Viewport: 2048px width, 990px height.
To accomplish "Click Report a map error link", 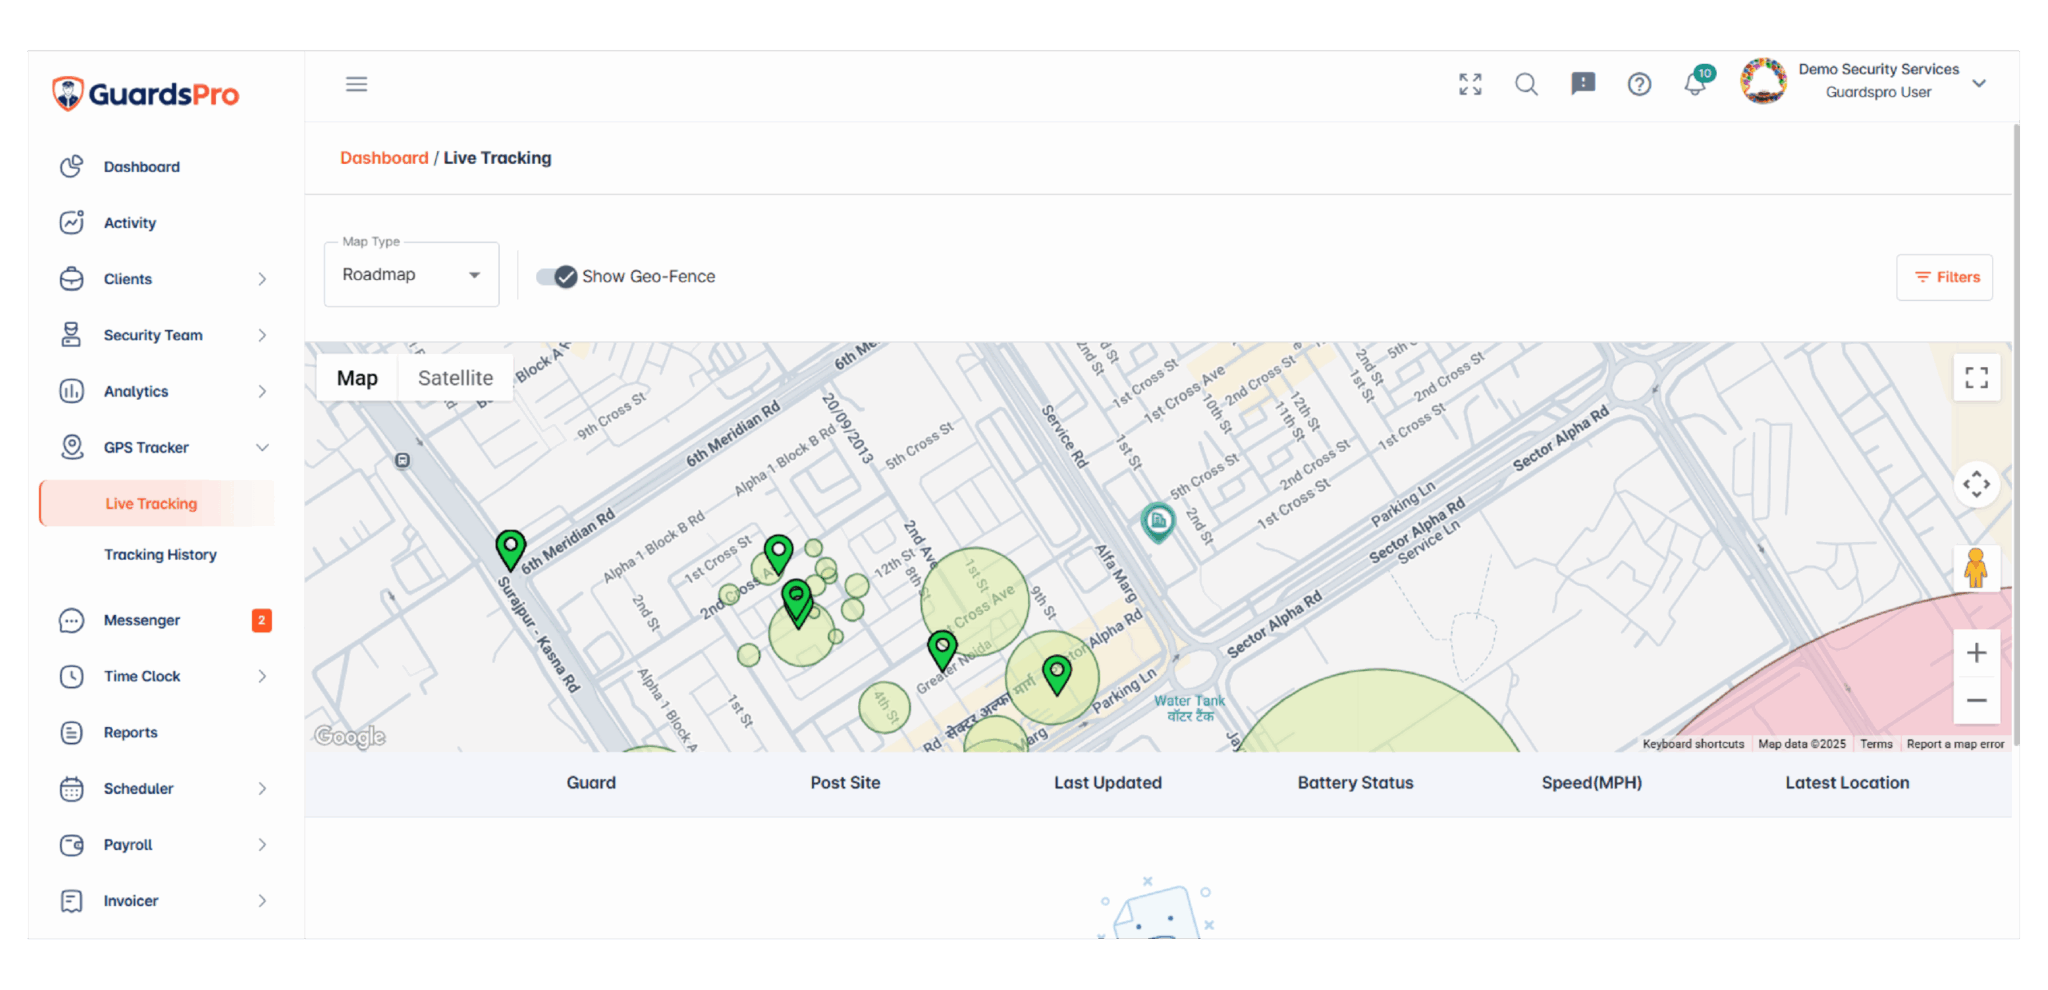I will click(x=1955, y=744).
